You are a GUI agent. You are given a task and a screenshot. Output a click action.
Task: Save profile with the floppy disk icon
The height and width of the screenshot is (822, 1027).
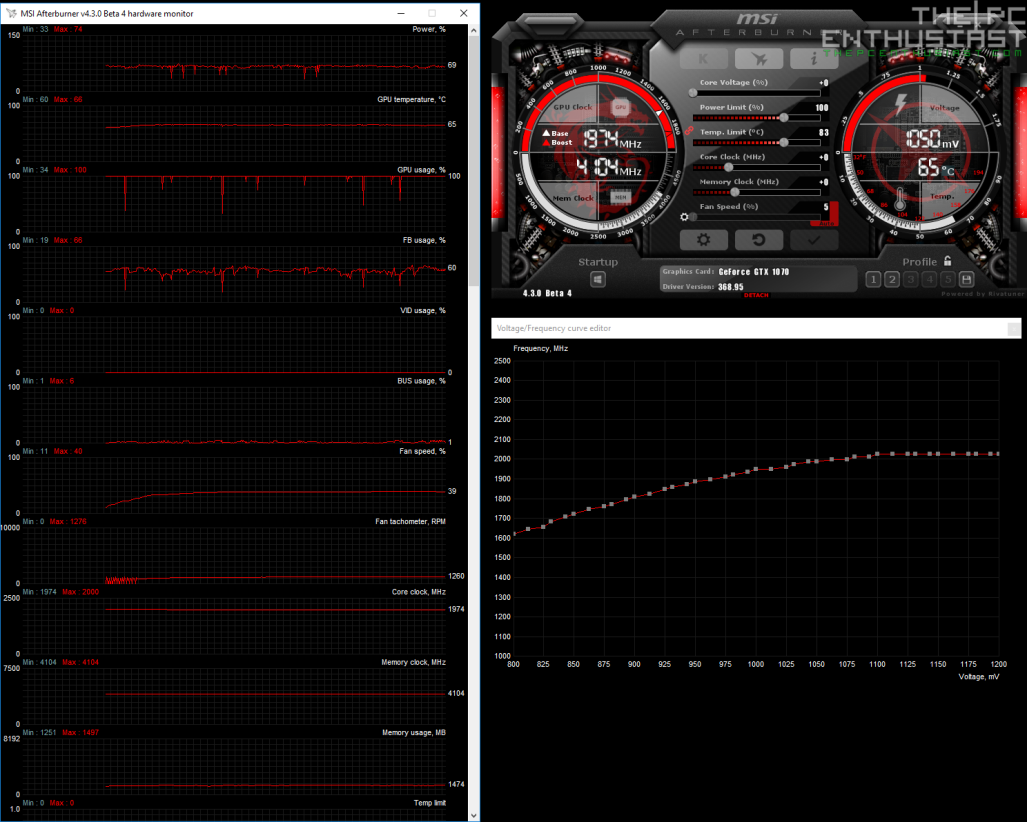tap(966, 280)
